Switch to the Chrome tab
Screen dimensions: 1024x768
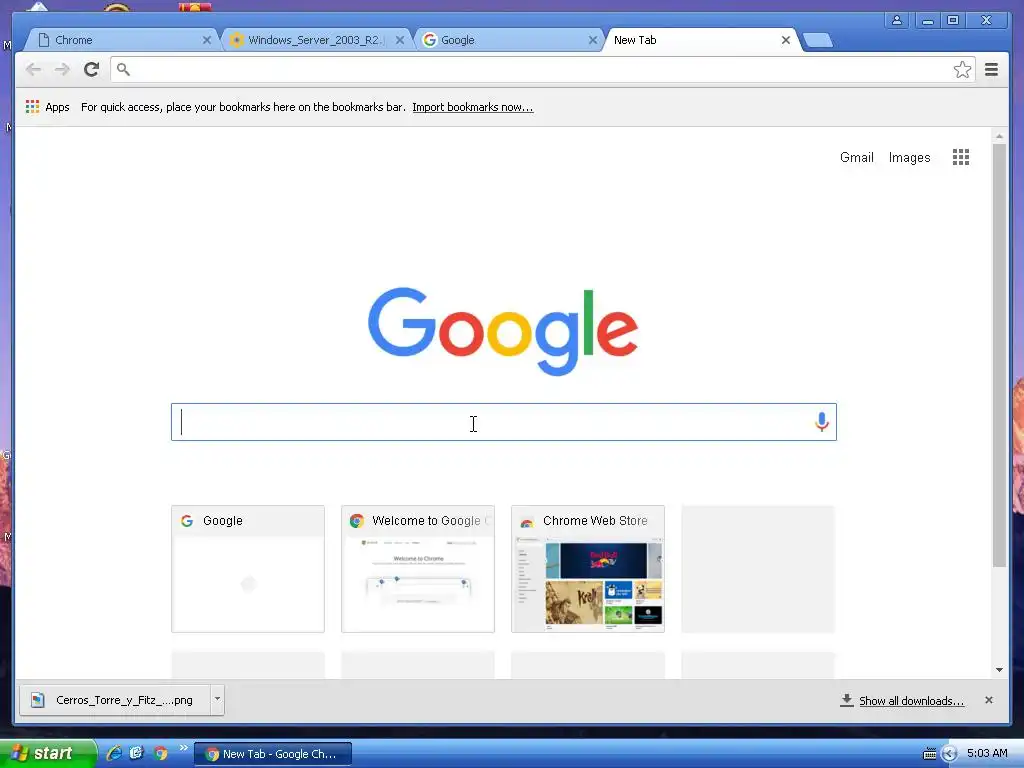121,40
